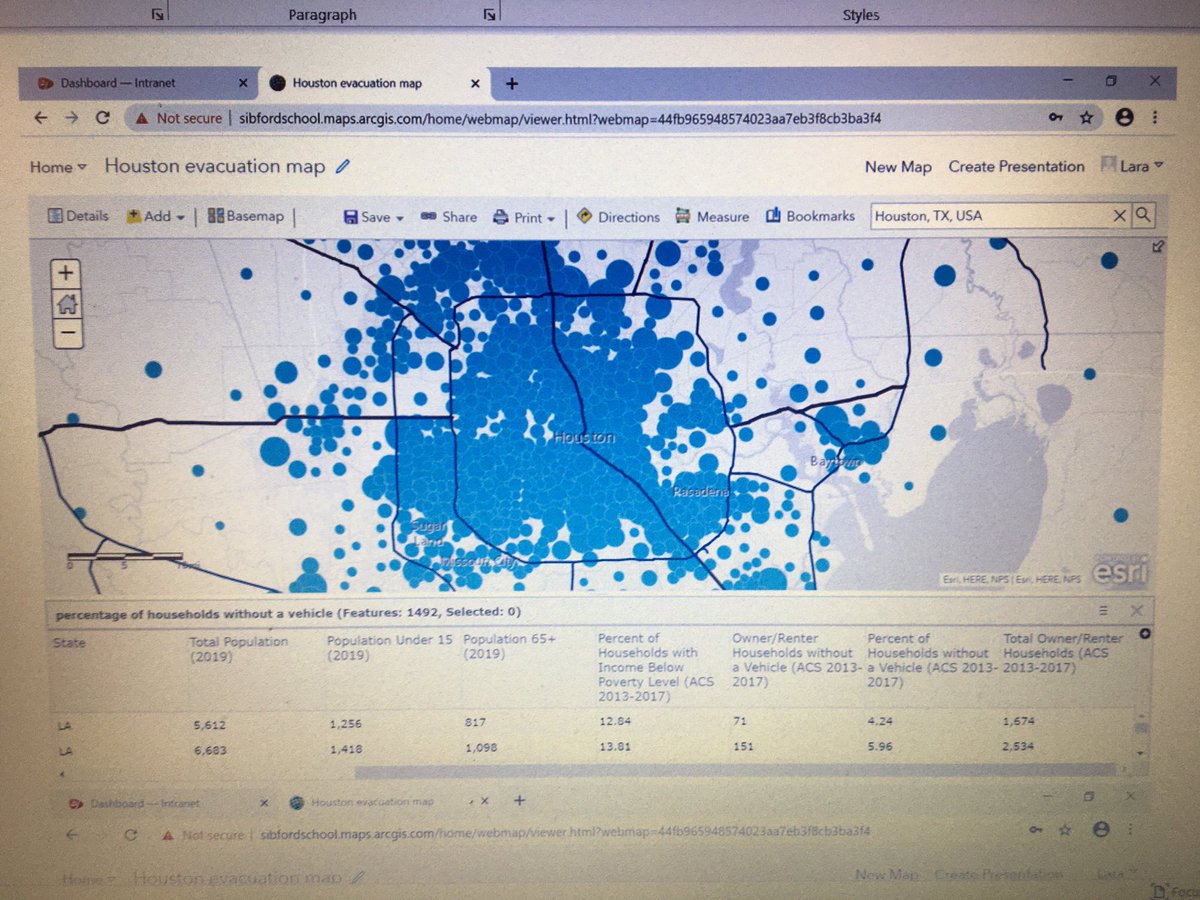This screenshot has width=1200, height=900.
Task: Click the browser forward arrow
Action: coord(70,118)
